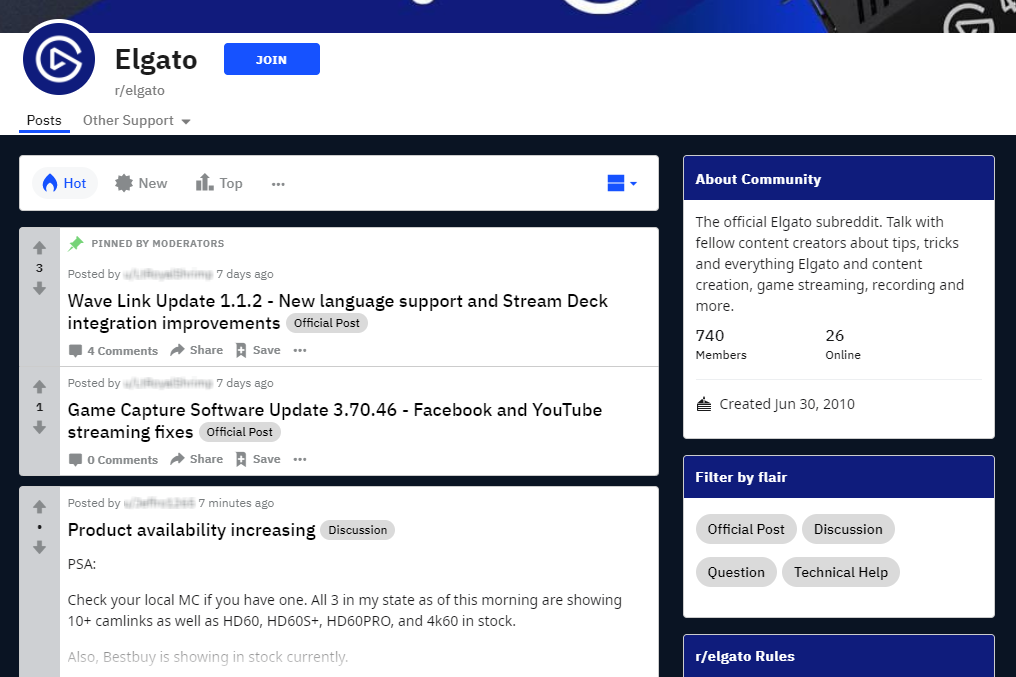Share the Wave Link Update post
Viewport: 1016px width, 677px height.
196,351
